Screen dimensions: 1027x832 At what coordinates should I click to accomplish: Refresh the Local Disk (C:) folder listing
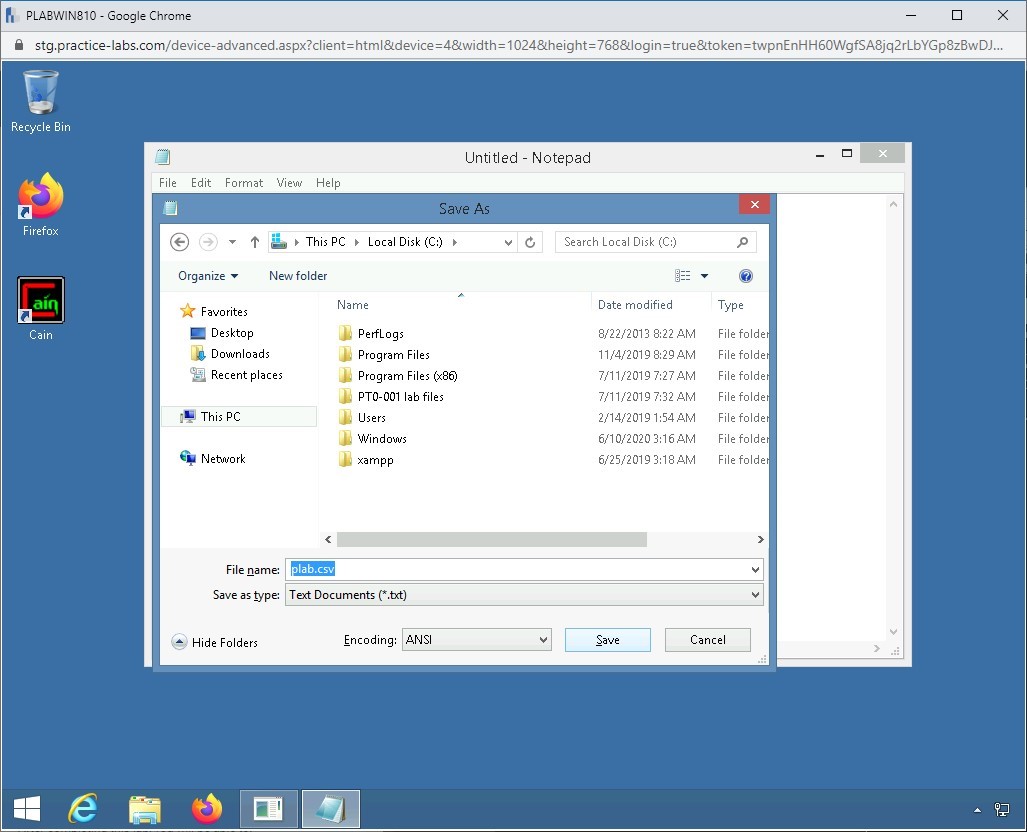click(x=531, y=242)
